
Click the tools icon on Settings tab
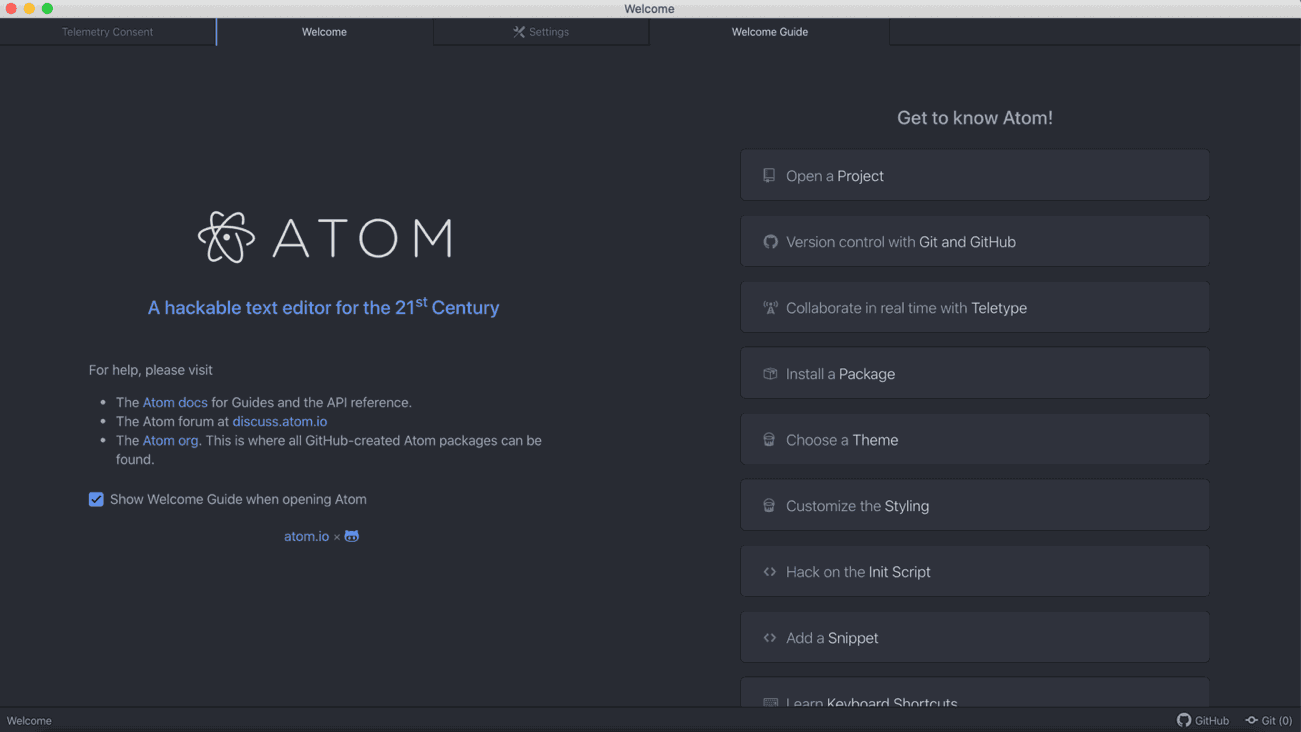pos(519,32)
